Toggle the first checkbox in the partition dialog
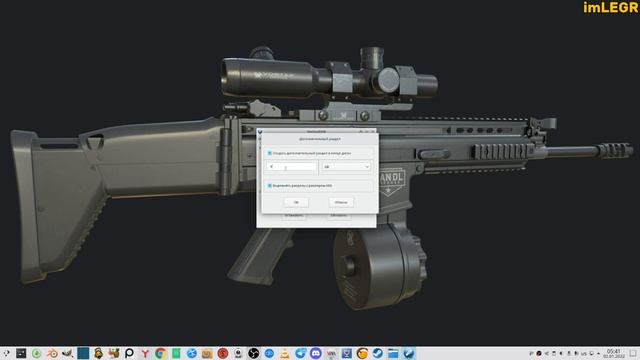640x360 pixels. pos(269,153)
